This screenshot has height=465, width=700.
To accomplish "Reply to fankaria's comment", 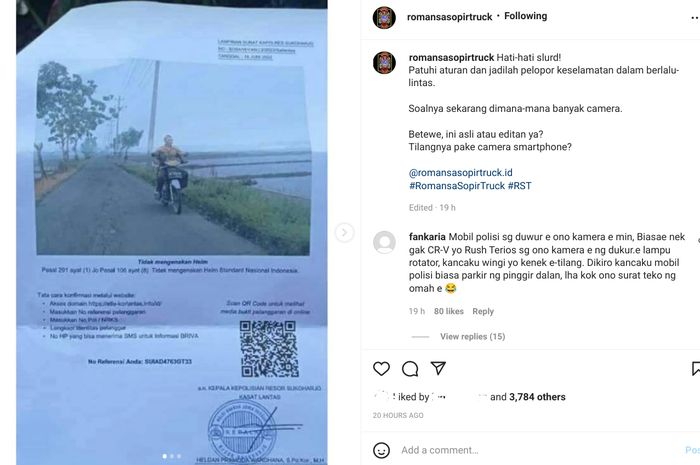I will (483, 311).
